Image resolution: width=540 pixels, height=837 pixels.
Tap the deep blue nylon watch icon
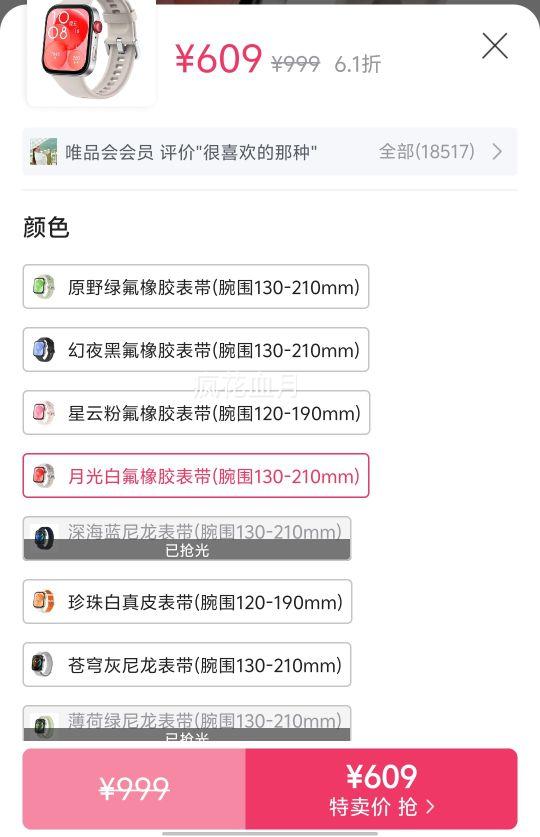tap(43, 538)
